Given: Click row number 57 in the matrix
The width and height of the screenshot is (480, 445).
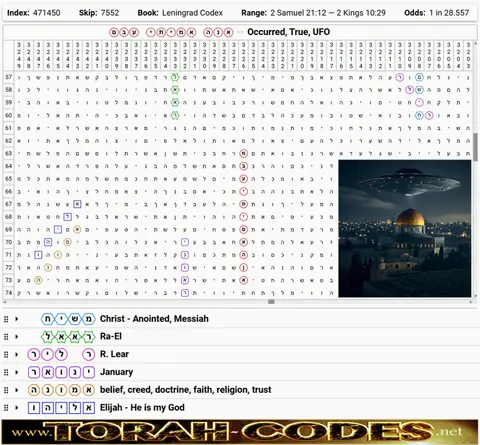Looking at the screenshot, I should [x=9, y=77].
